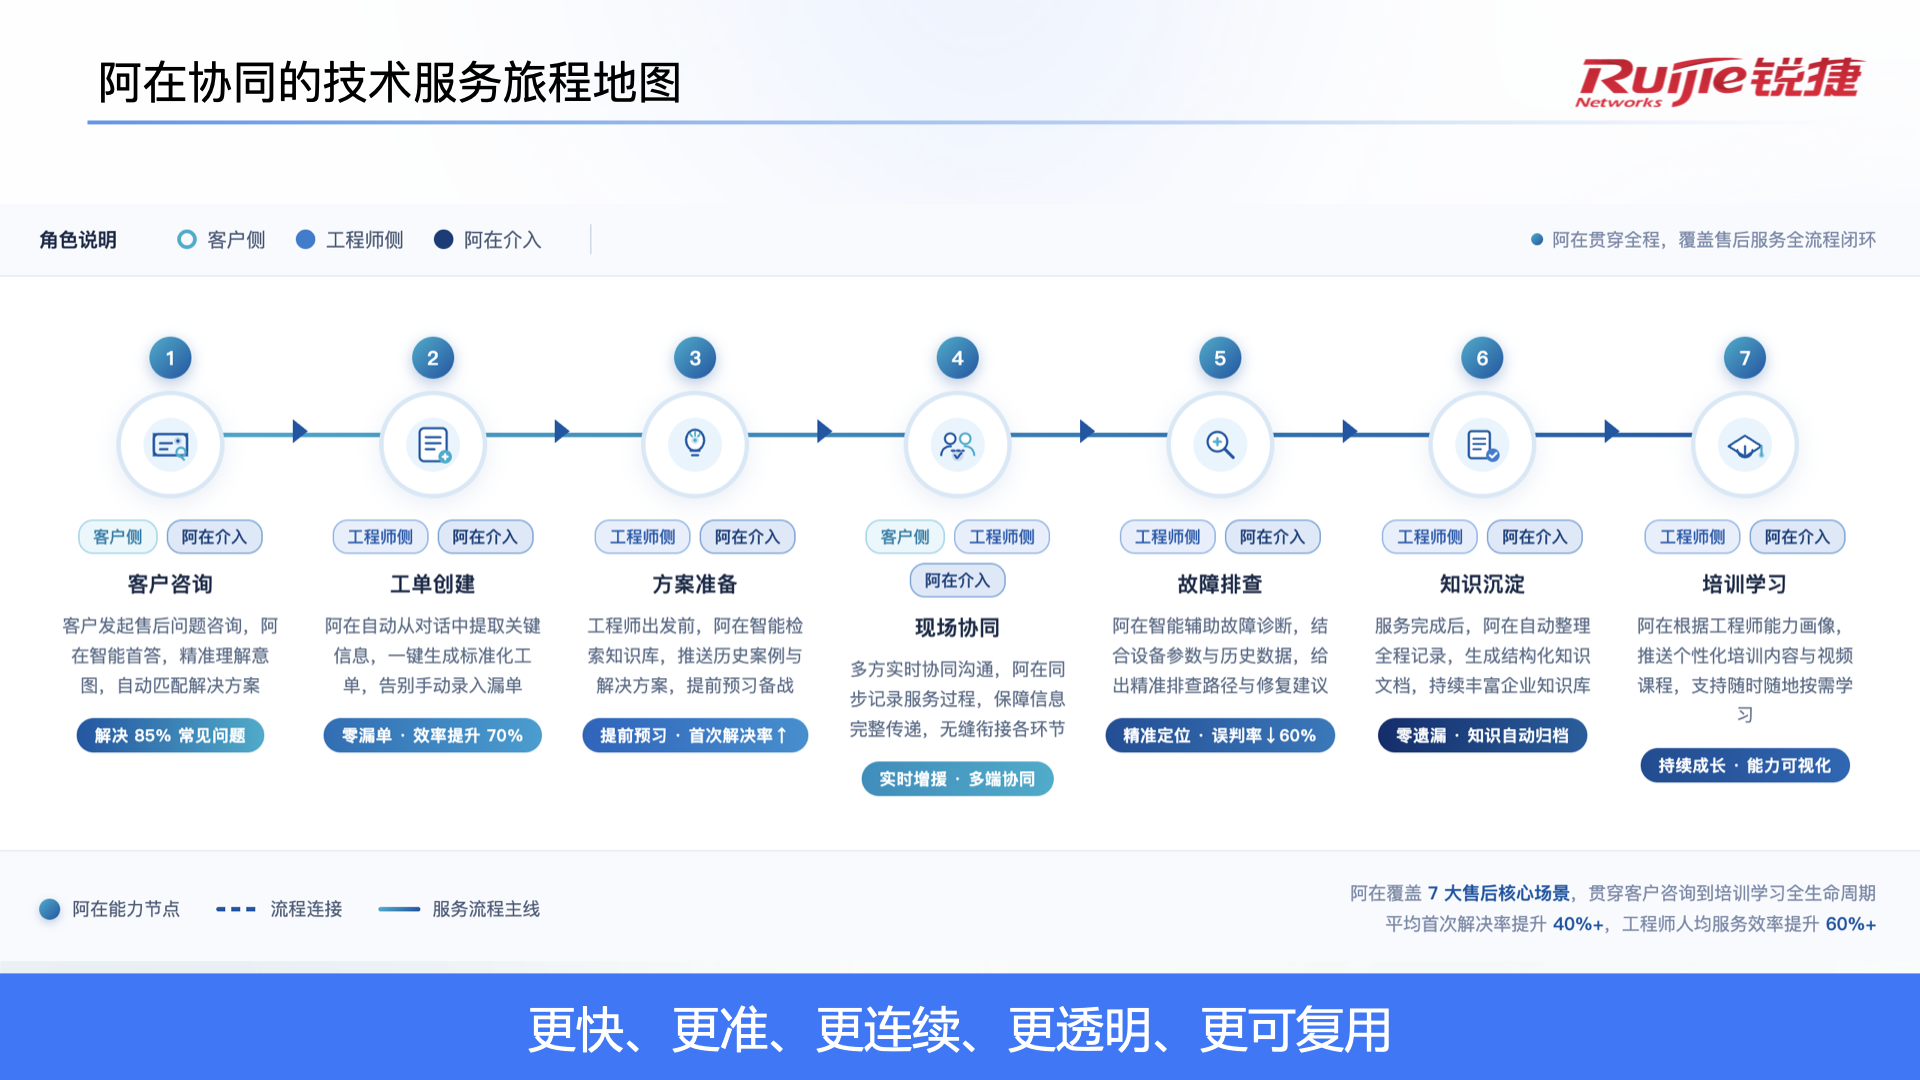Click the arrow between steps 4 and 5
The height and width of the screenshot is (1080, 1920).
(1087, 432)
